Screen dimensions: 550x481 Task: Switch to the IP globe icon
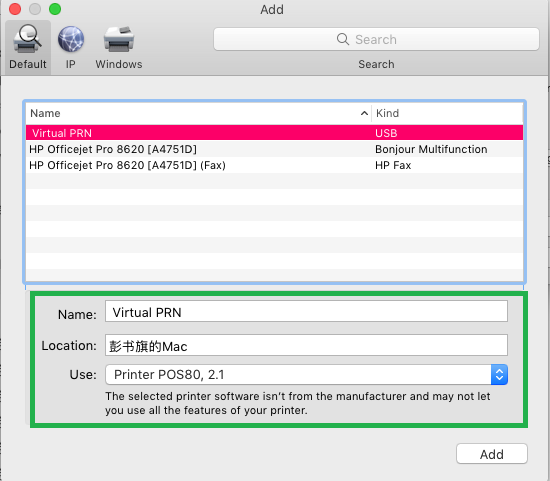coord(71,39)
